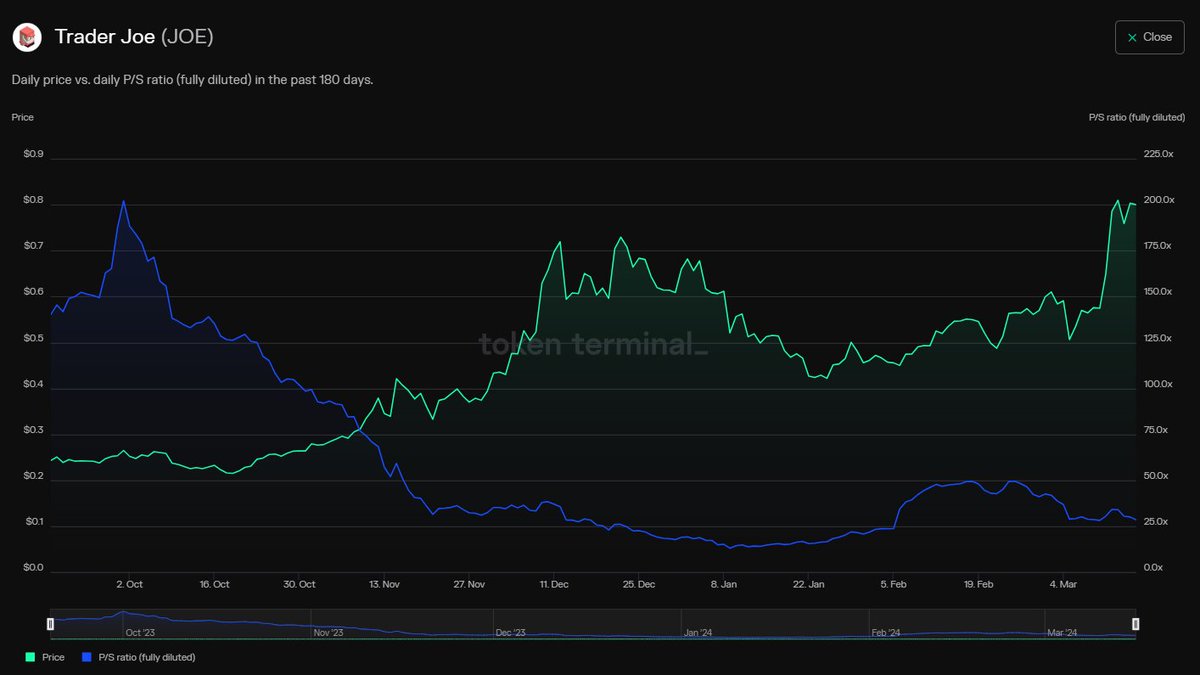Click the Nov '23 marker in range navigator

328,632
